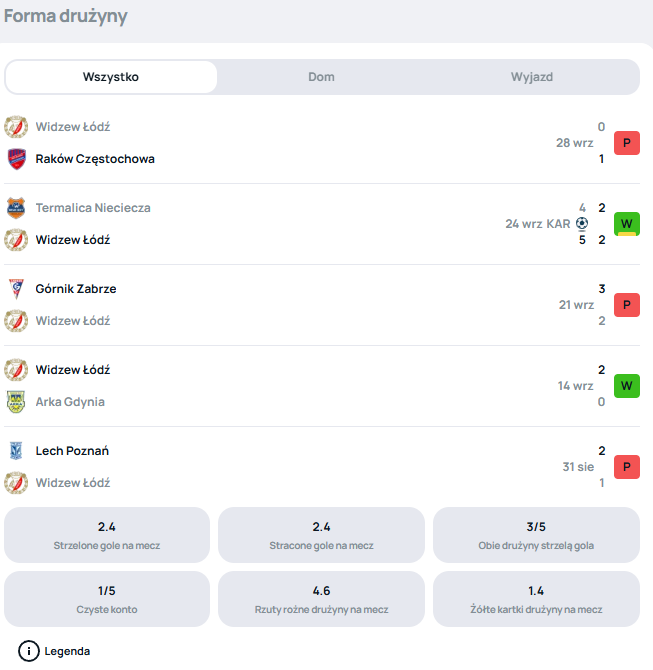Click the Strzelone gole na mecz tile
653x670 pixels.
[107, 535]
